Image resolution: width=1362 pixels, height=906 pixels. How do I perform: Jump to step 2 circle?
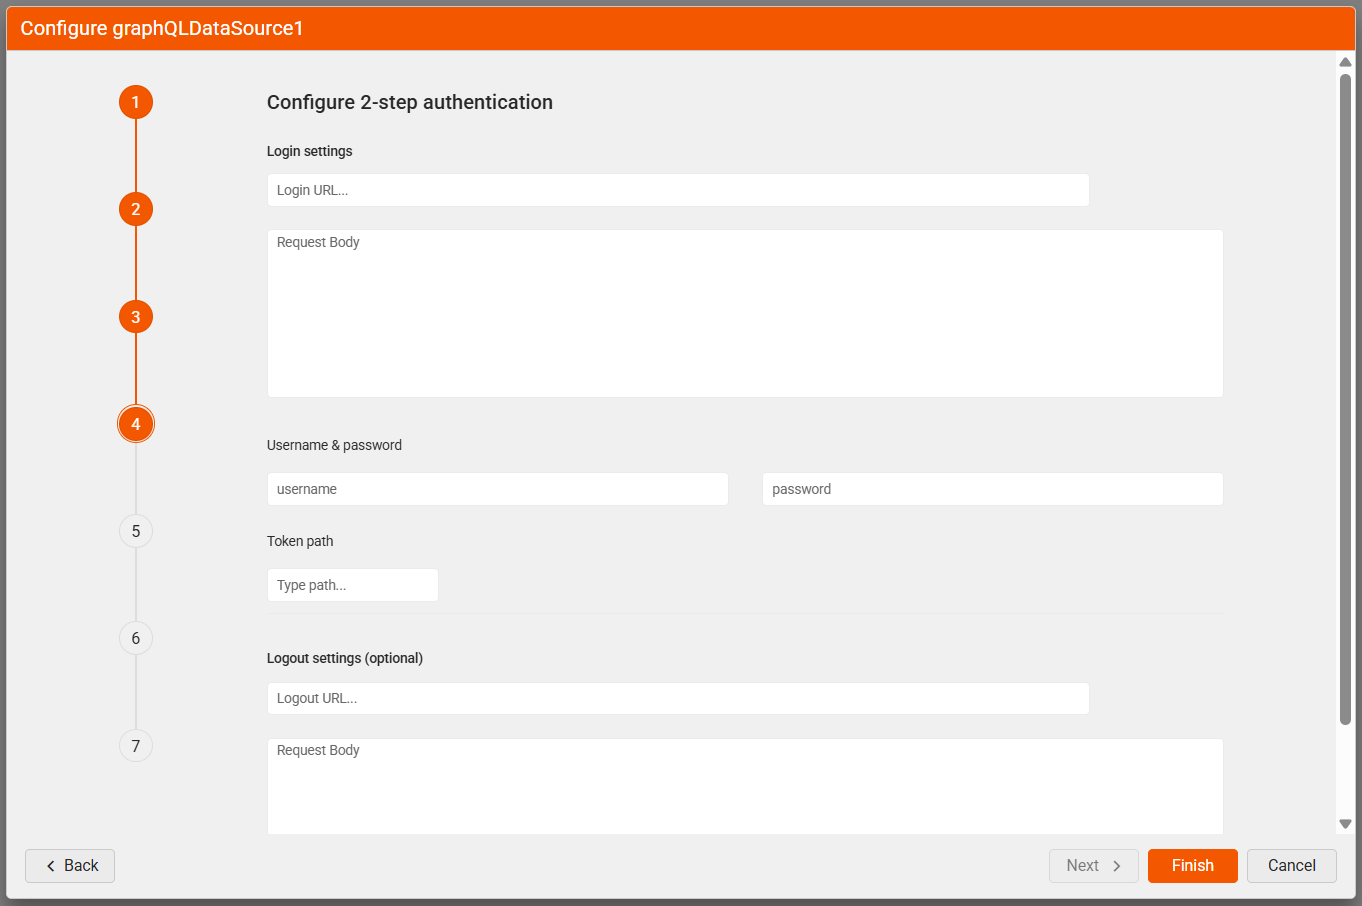point(136,209)
